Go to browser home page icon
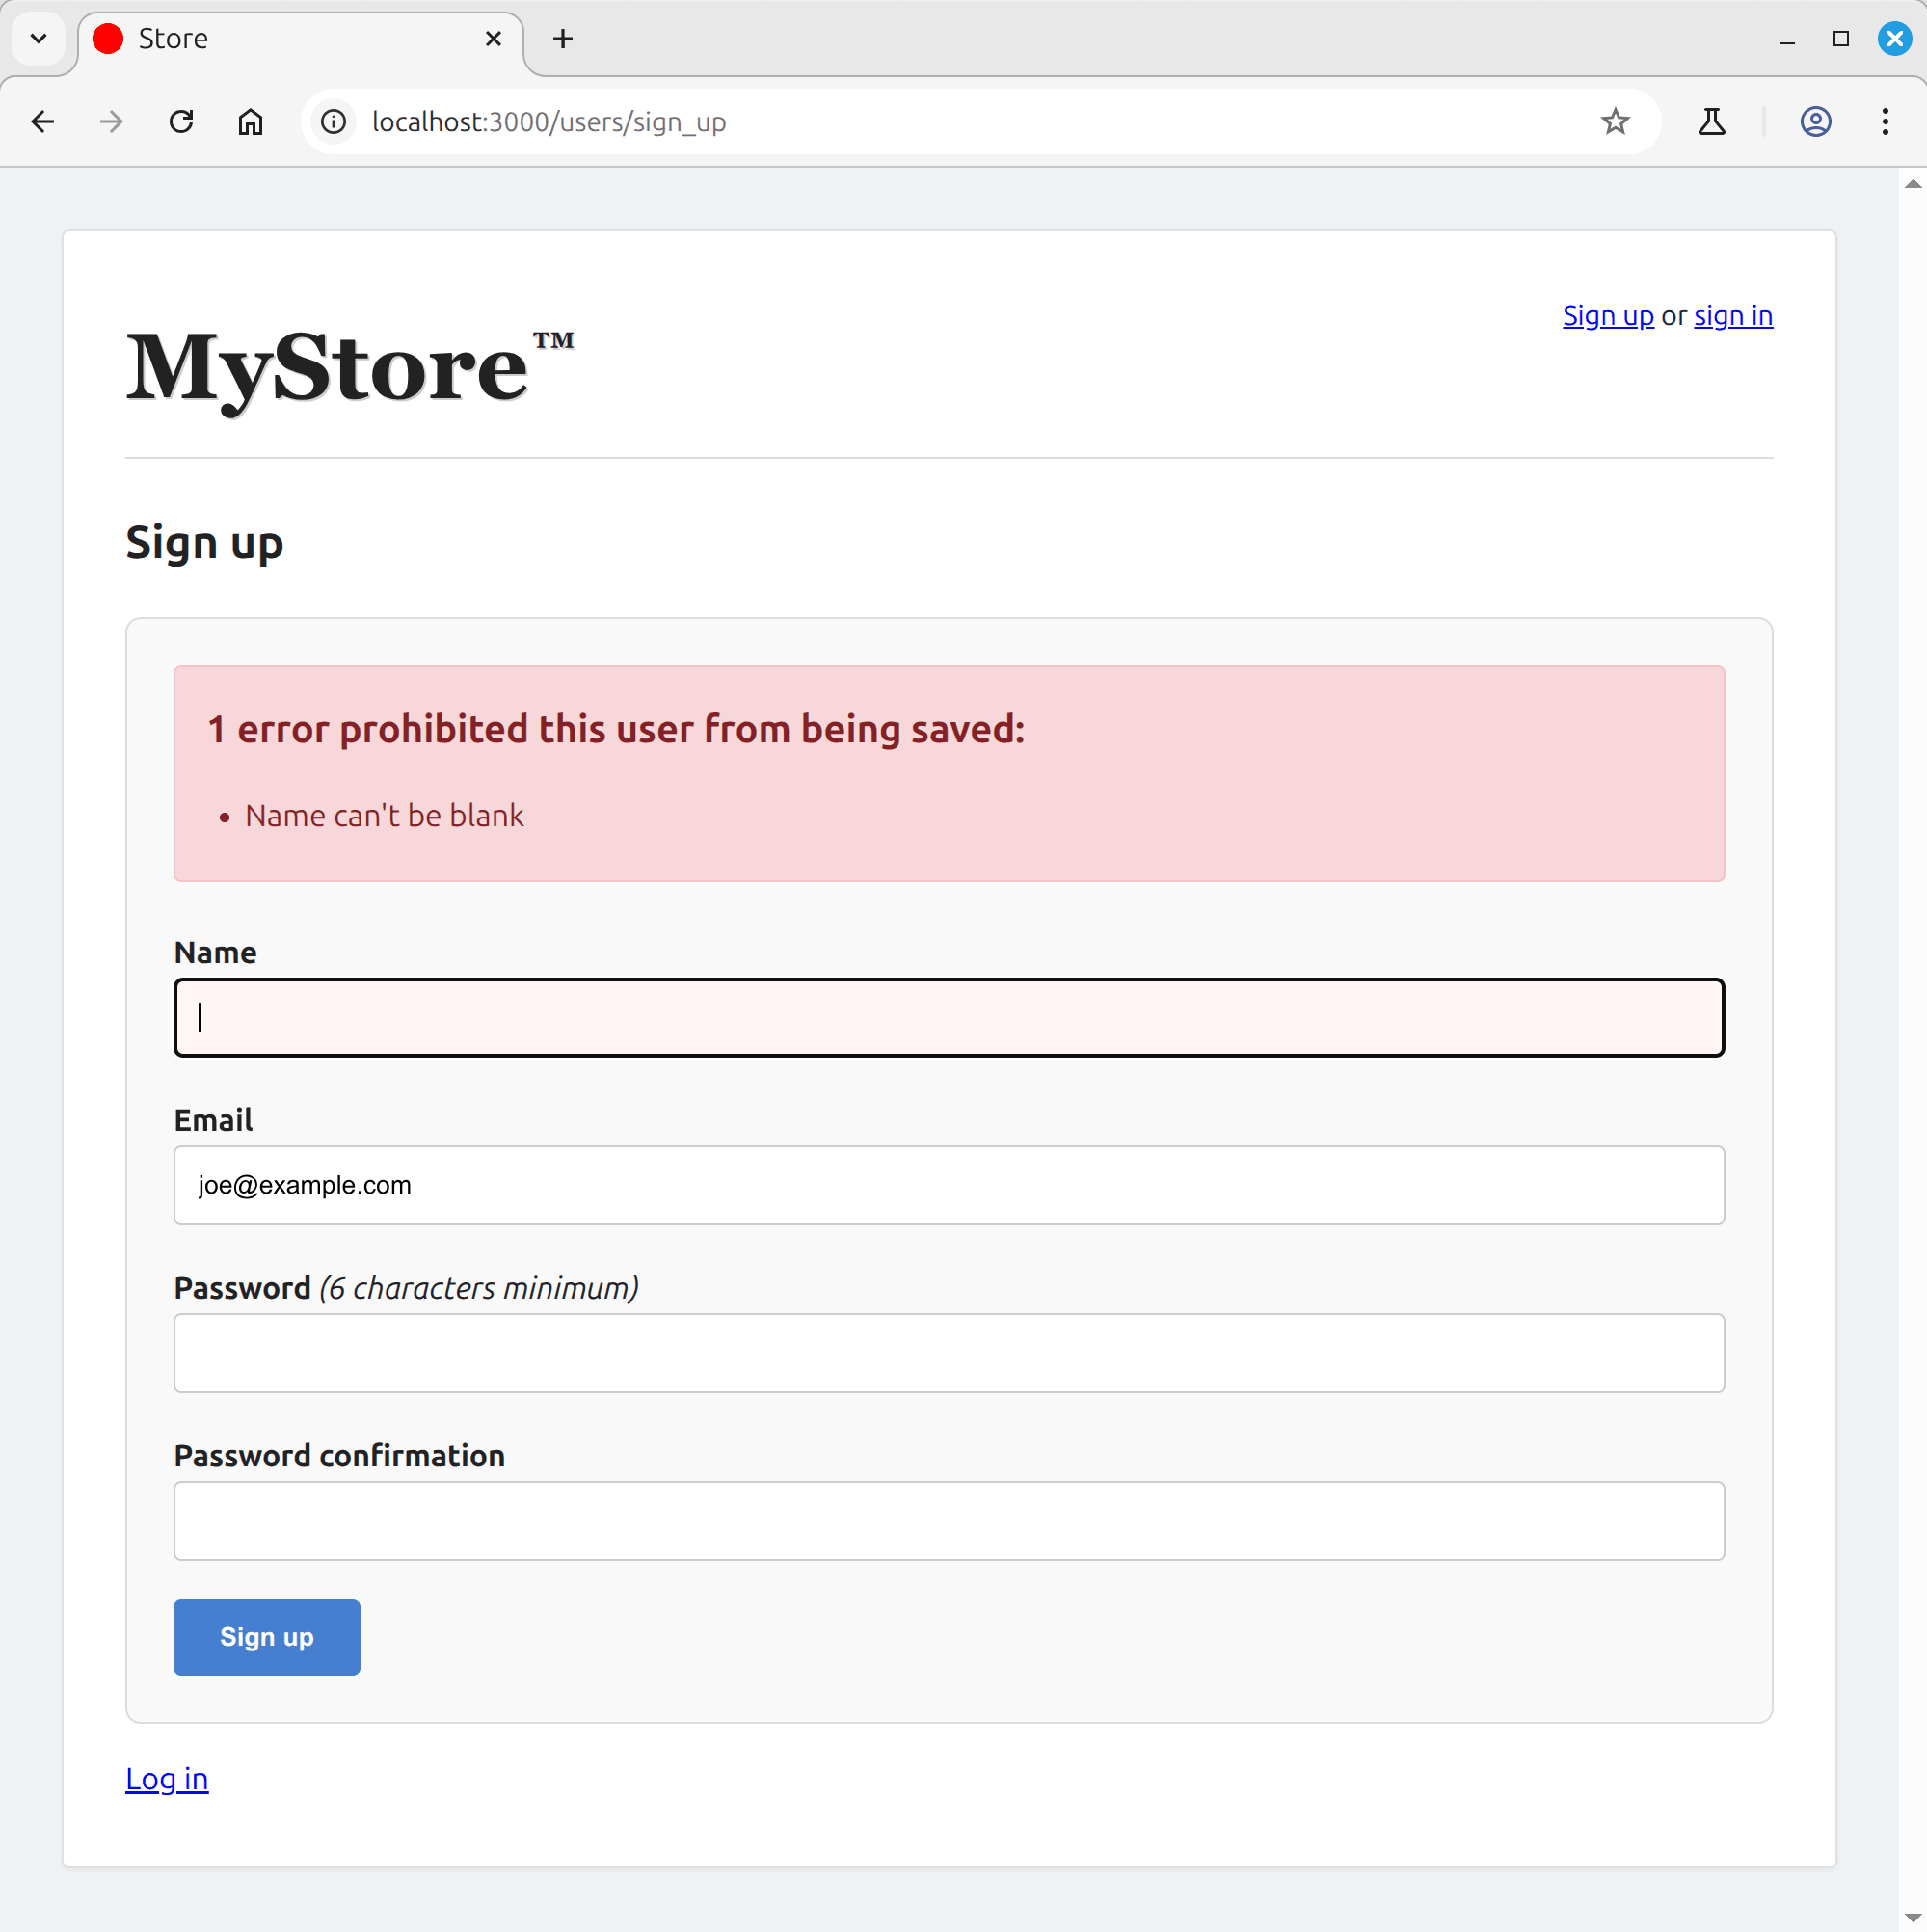Viewport: 1927px width, 1932px height. (250, 122)
